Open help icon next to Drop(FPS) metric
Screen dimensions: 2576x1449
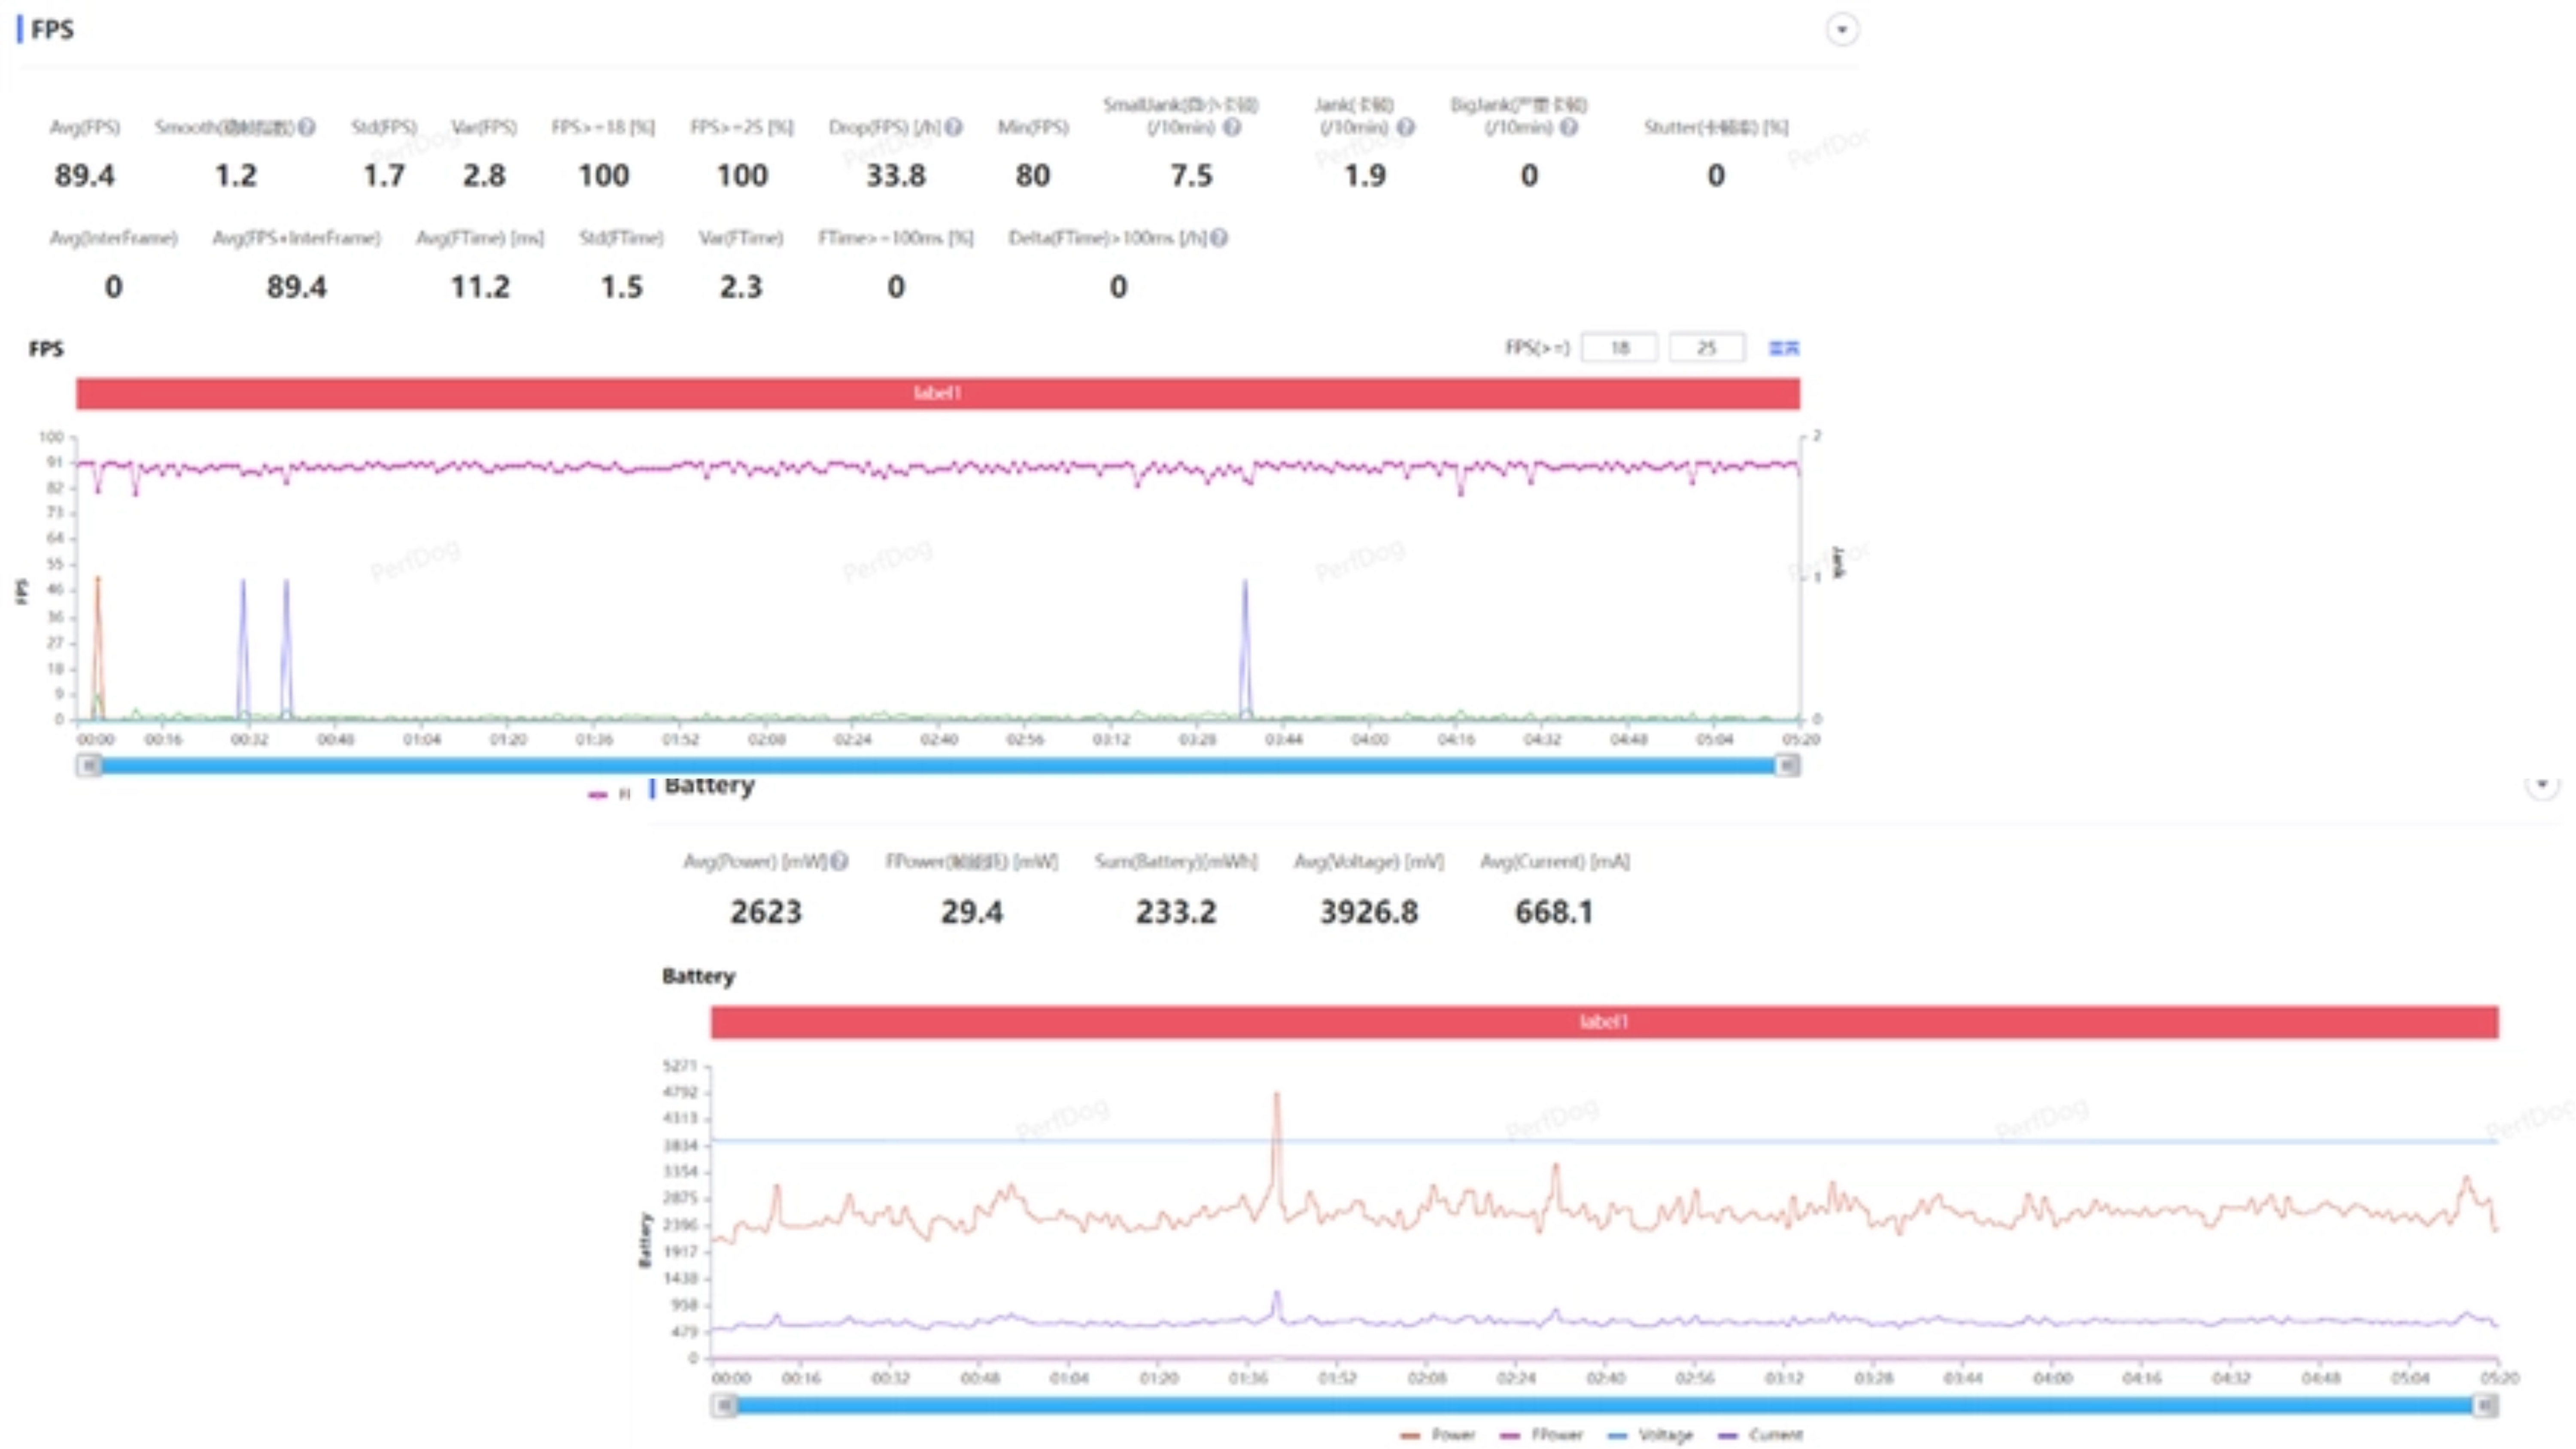point(954,127)
